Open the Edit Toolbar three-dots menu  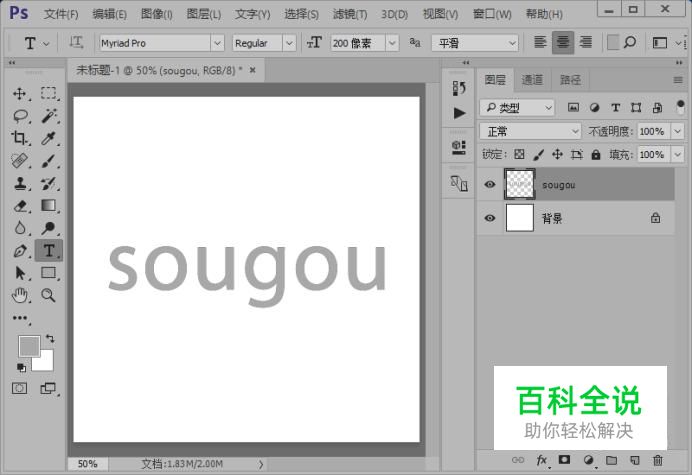20,318
